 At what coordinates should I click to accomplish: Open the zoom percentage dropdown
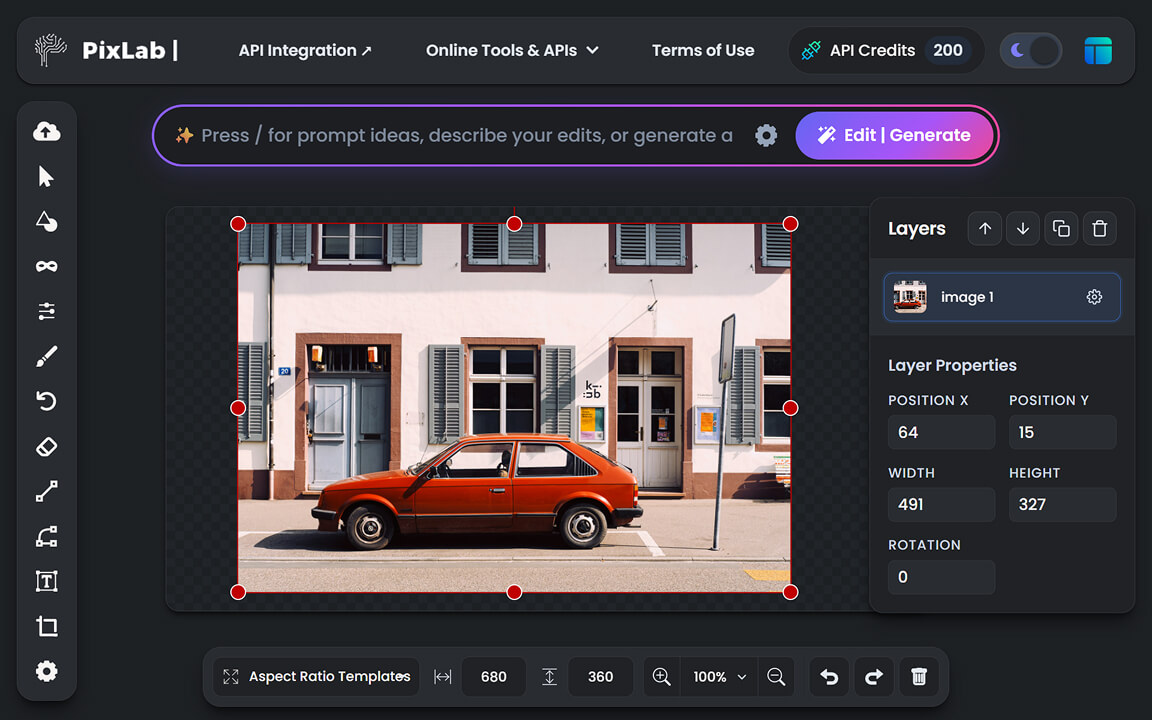pos(718,677)
